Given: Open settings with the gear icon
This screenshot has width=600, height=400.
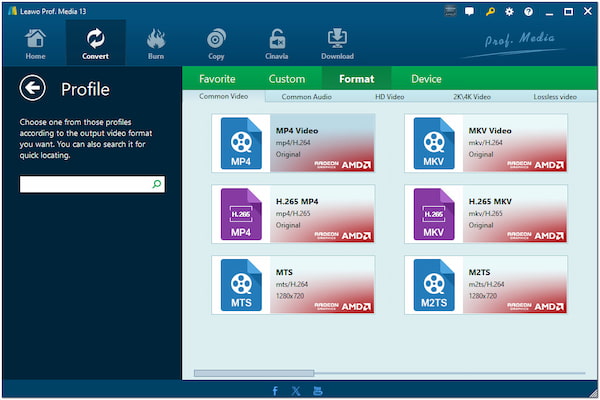Looking at the screenshot, I should coord(509,12).
